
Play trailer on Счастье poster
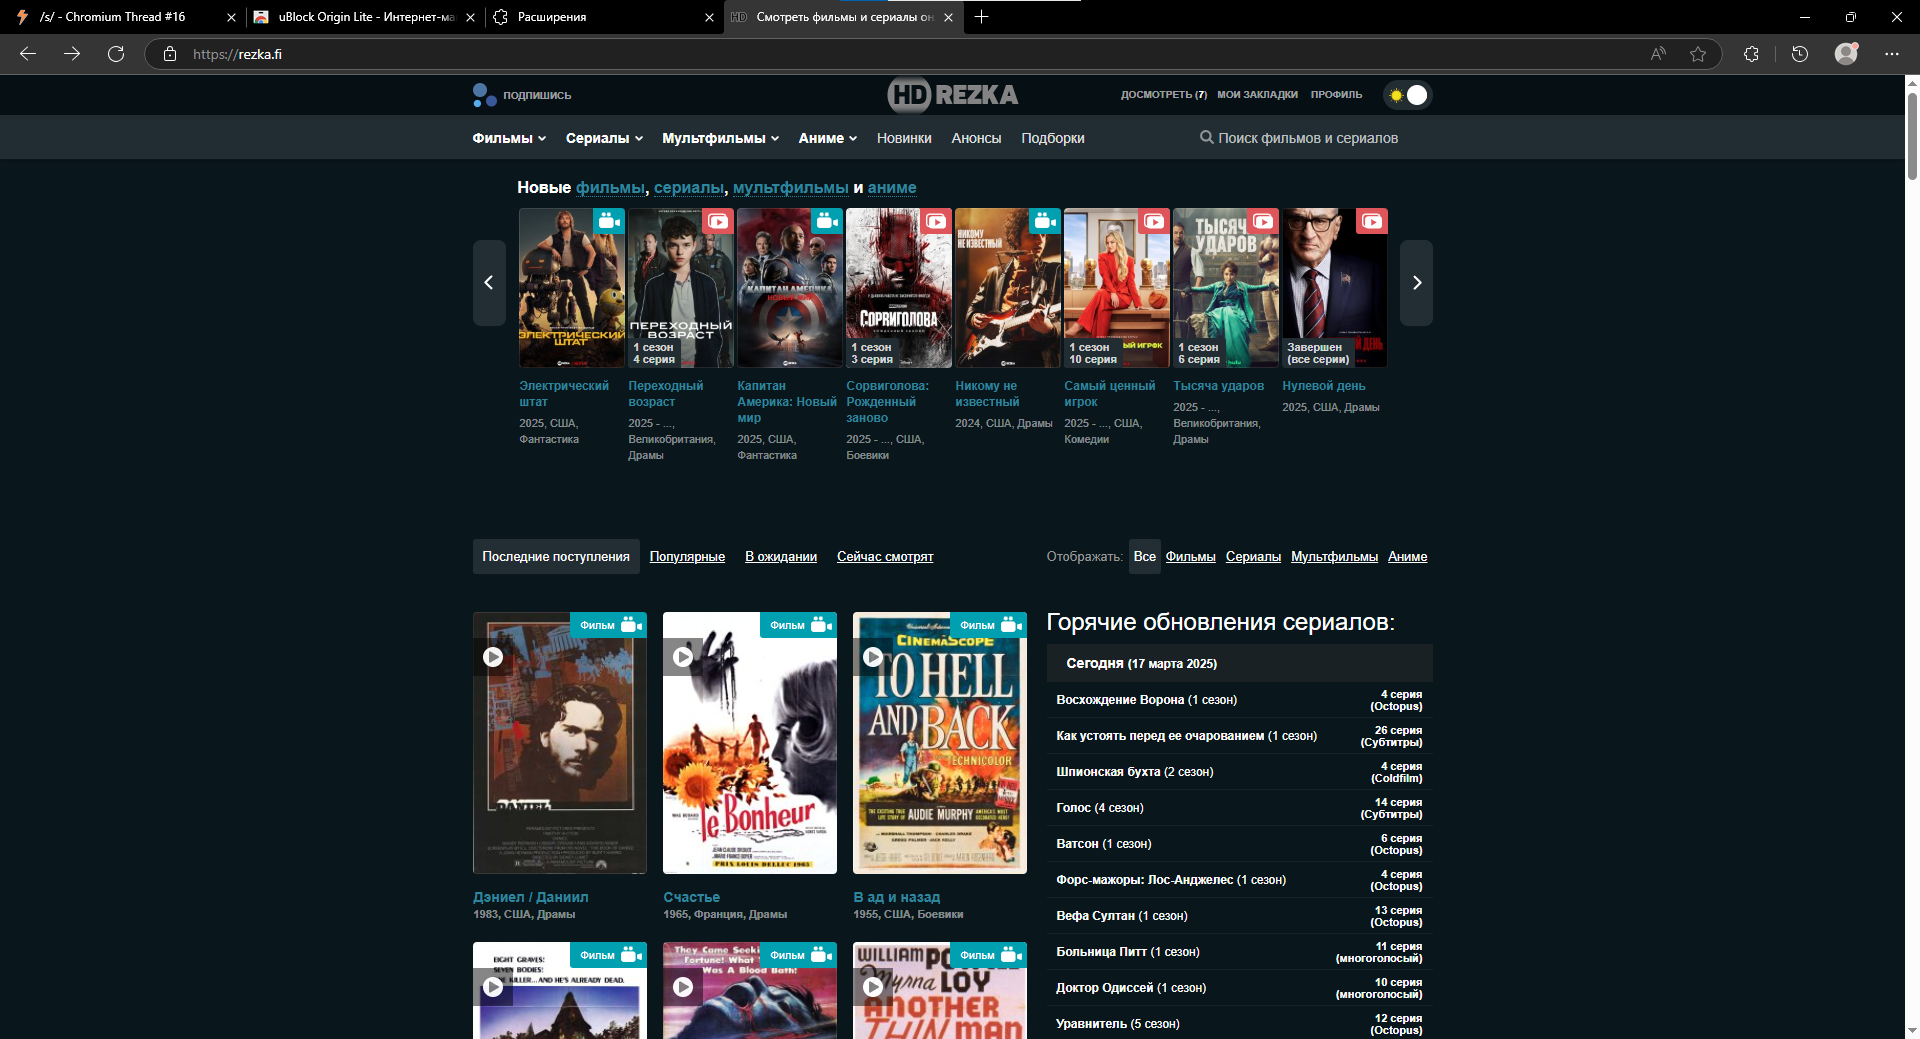point(683,657)
